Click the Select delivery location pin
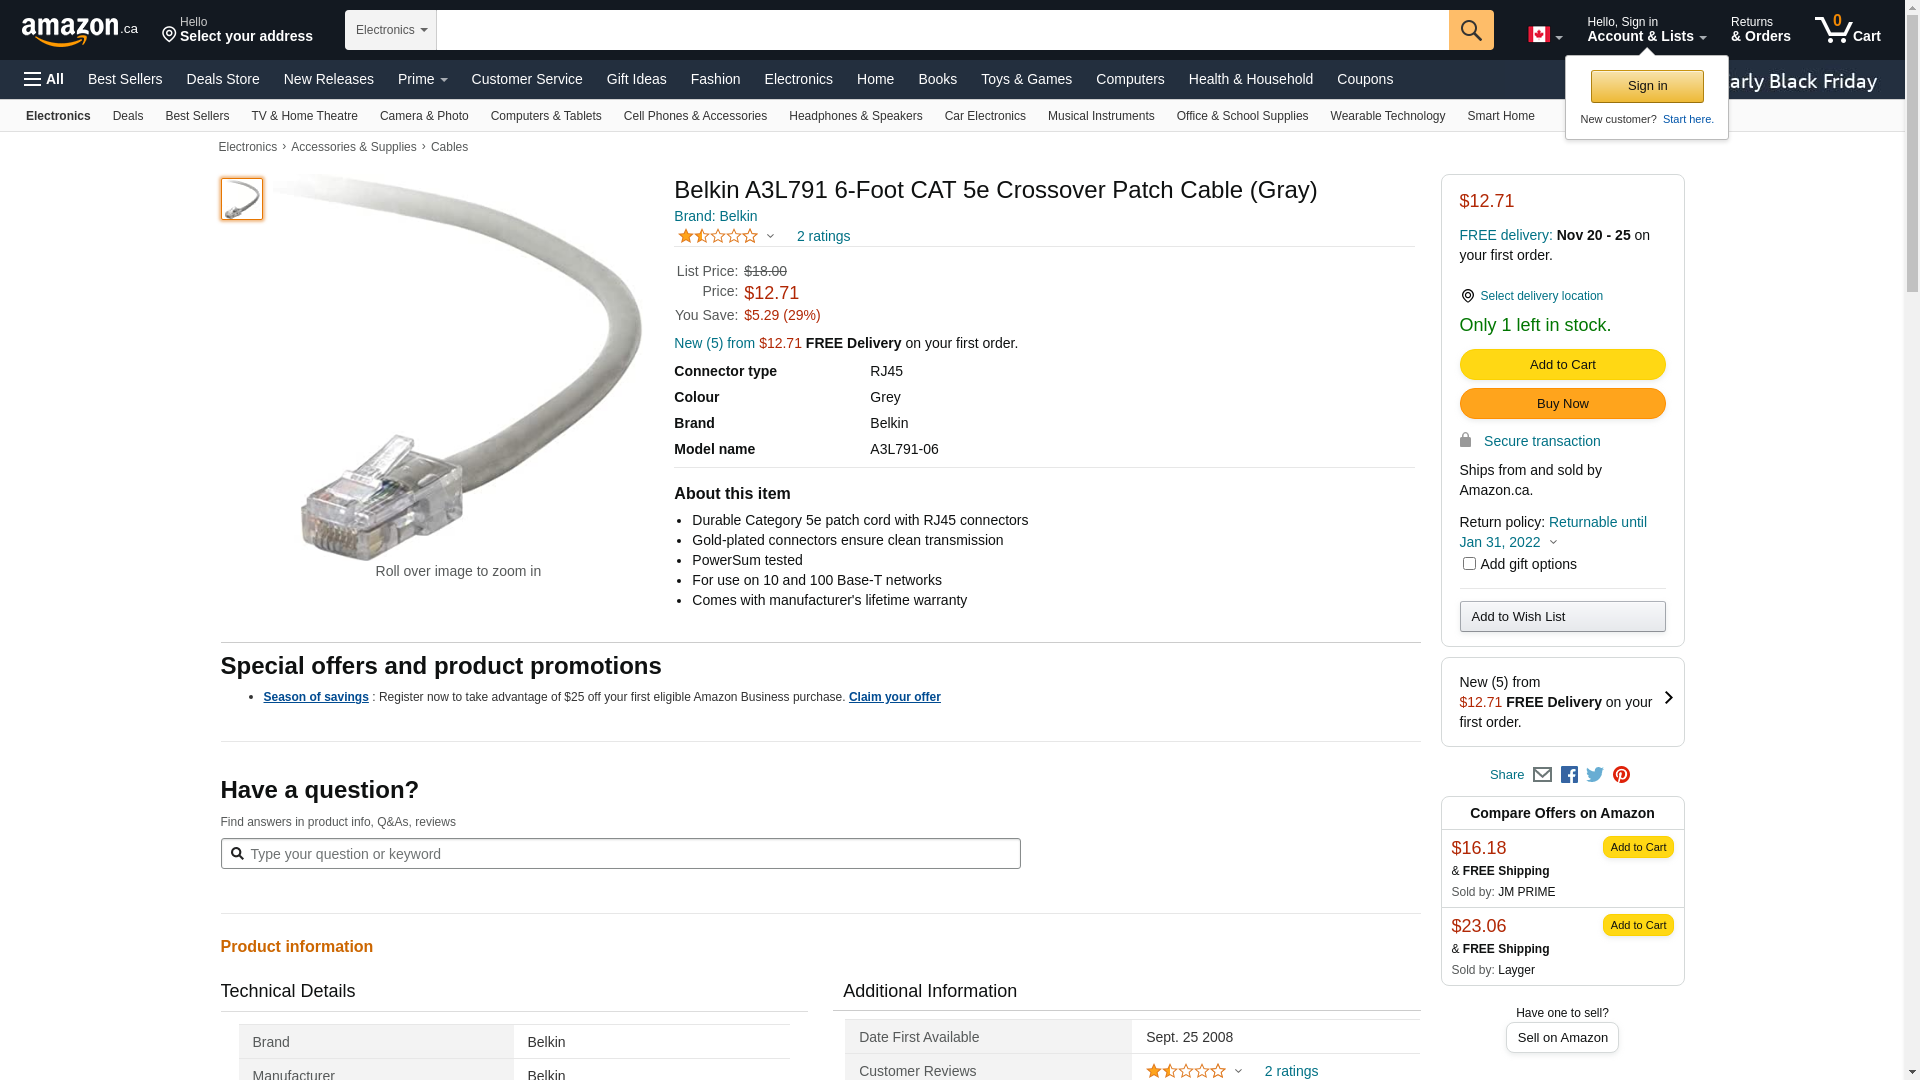Viewport: 1920px width, 1080px height. coord(1467,296)
